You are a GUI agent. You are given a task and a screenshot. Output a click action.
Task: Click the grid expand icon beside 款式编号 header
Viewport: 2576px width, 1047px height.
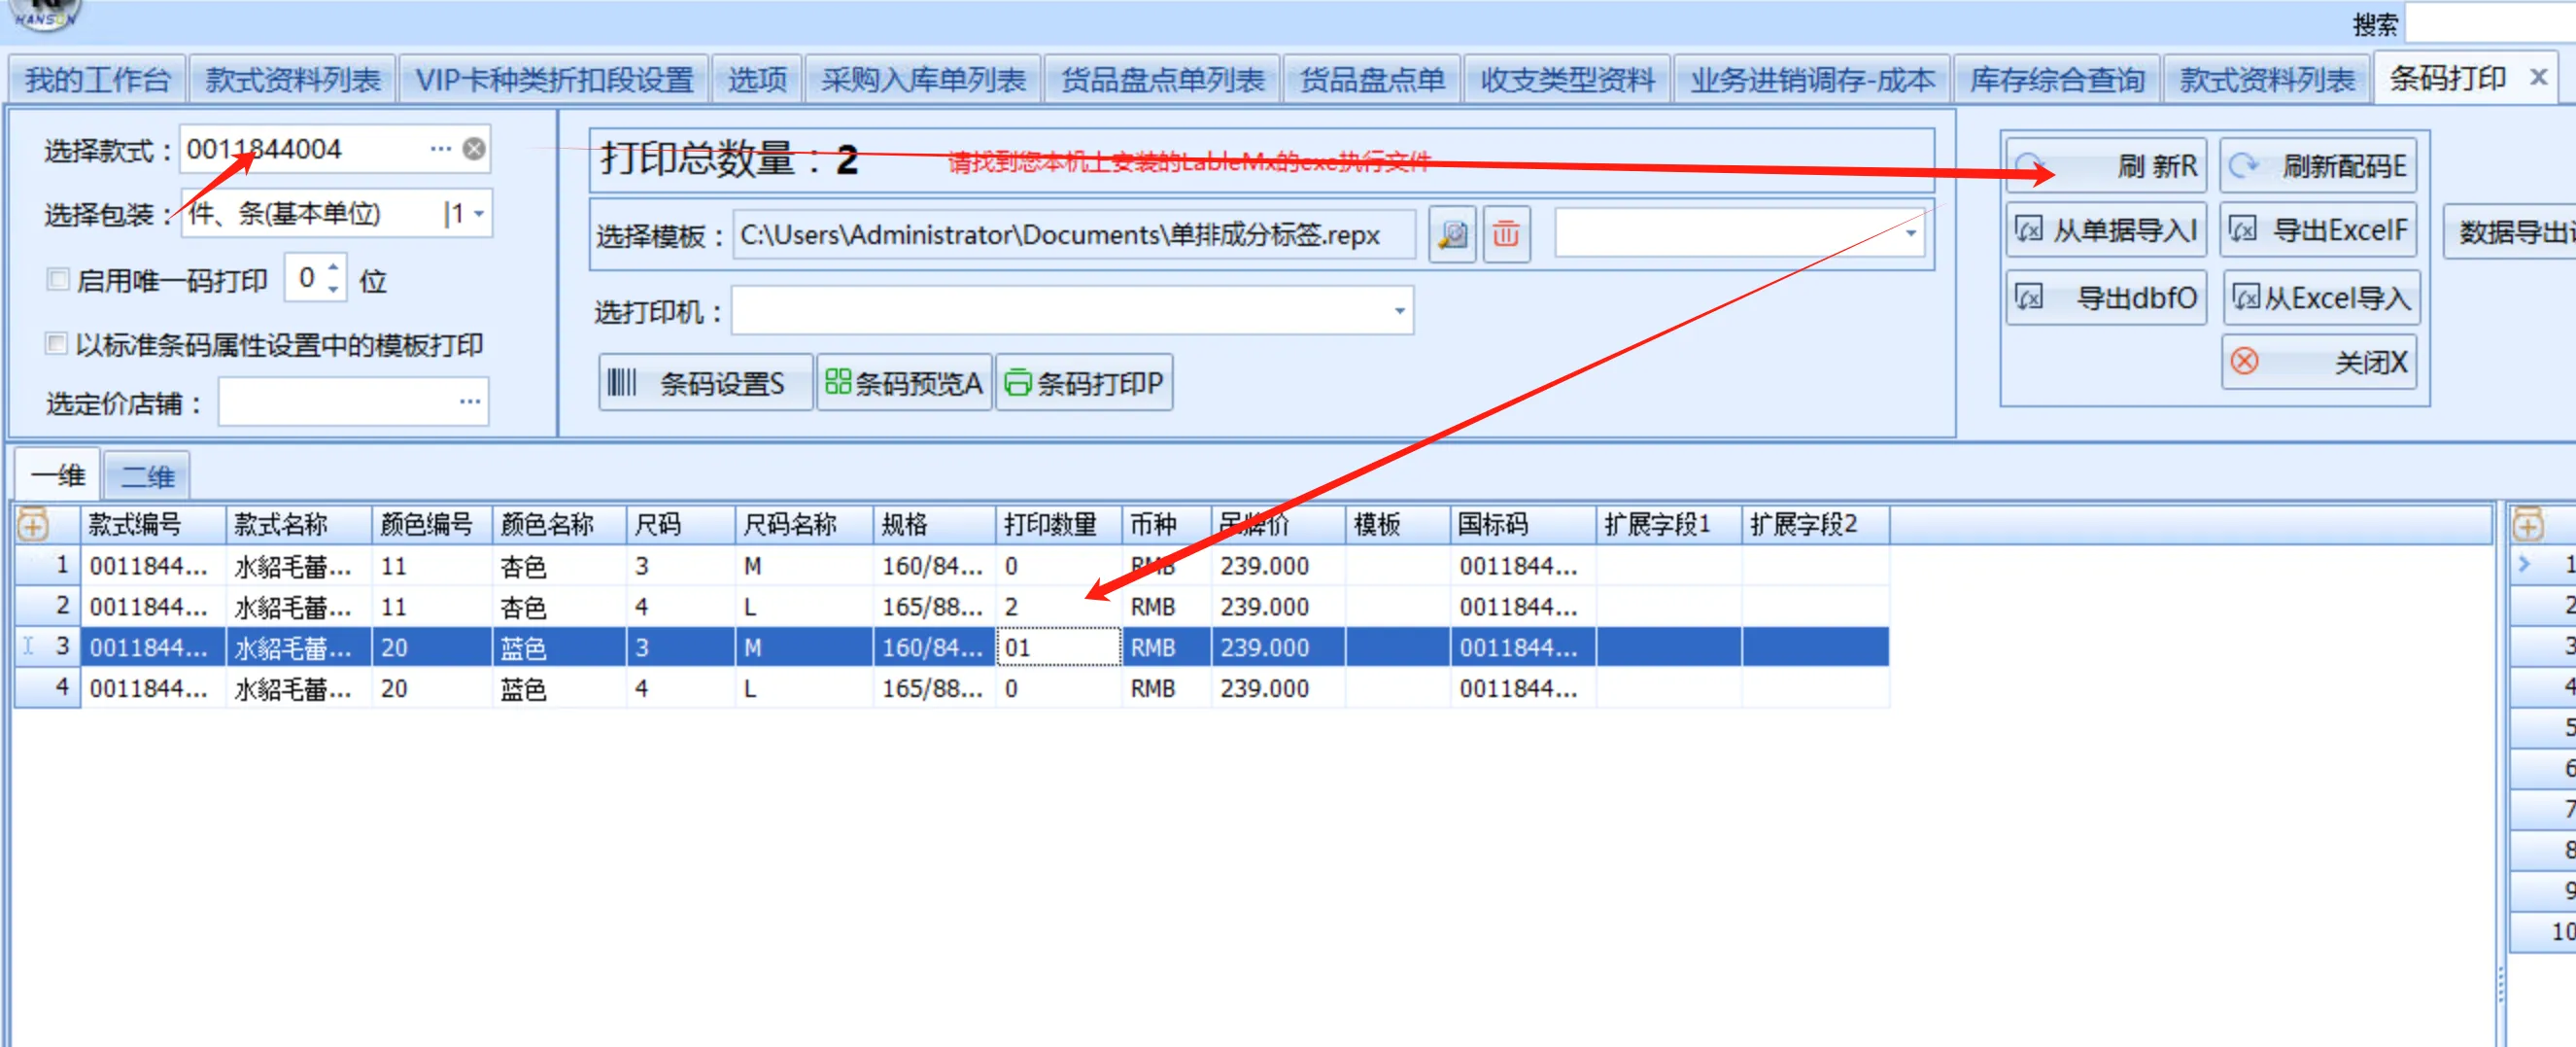(33, 524)
